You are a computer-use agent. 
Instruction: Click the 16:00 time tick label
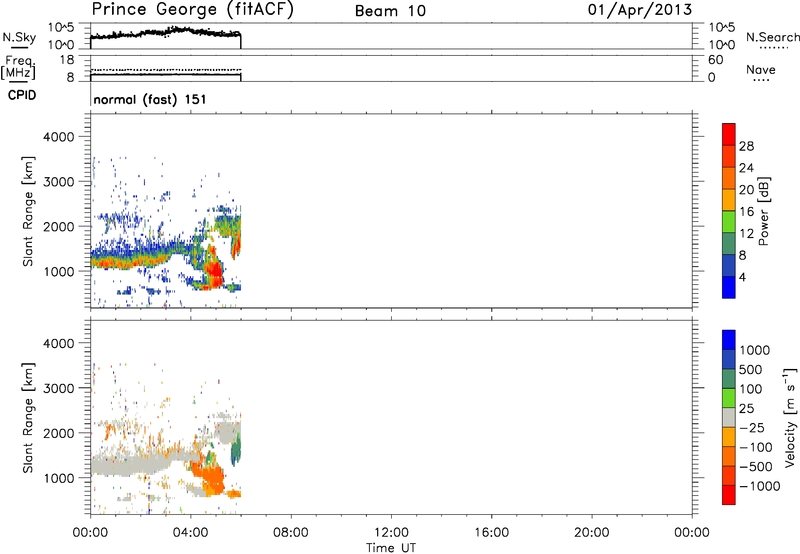[x=491, y=533]
